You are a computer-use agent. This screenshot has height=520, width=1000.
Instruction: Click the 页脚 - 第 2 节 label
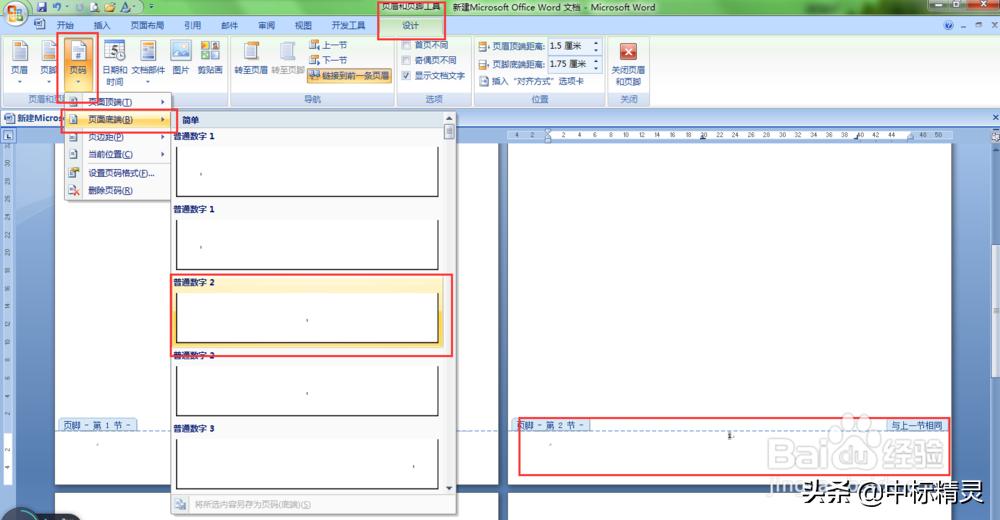coord(551,426)
